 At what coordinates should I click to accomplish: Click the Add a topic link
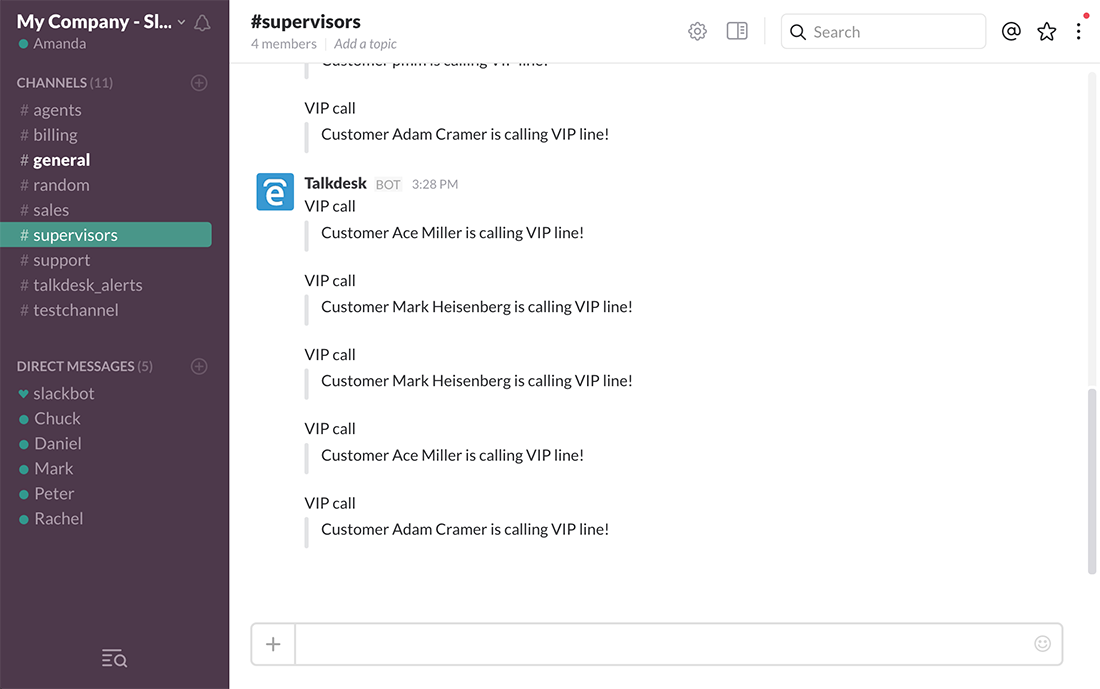[365, 44]
